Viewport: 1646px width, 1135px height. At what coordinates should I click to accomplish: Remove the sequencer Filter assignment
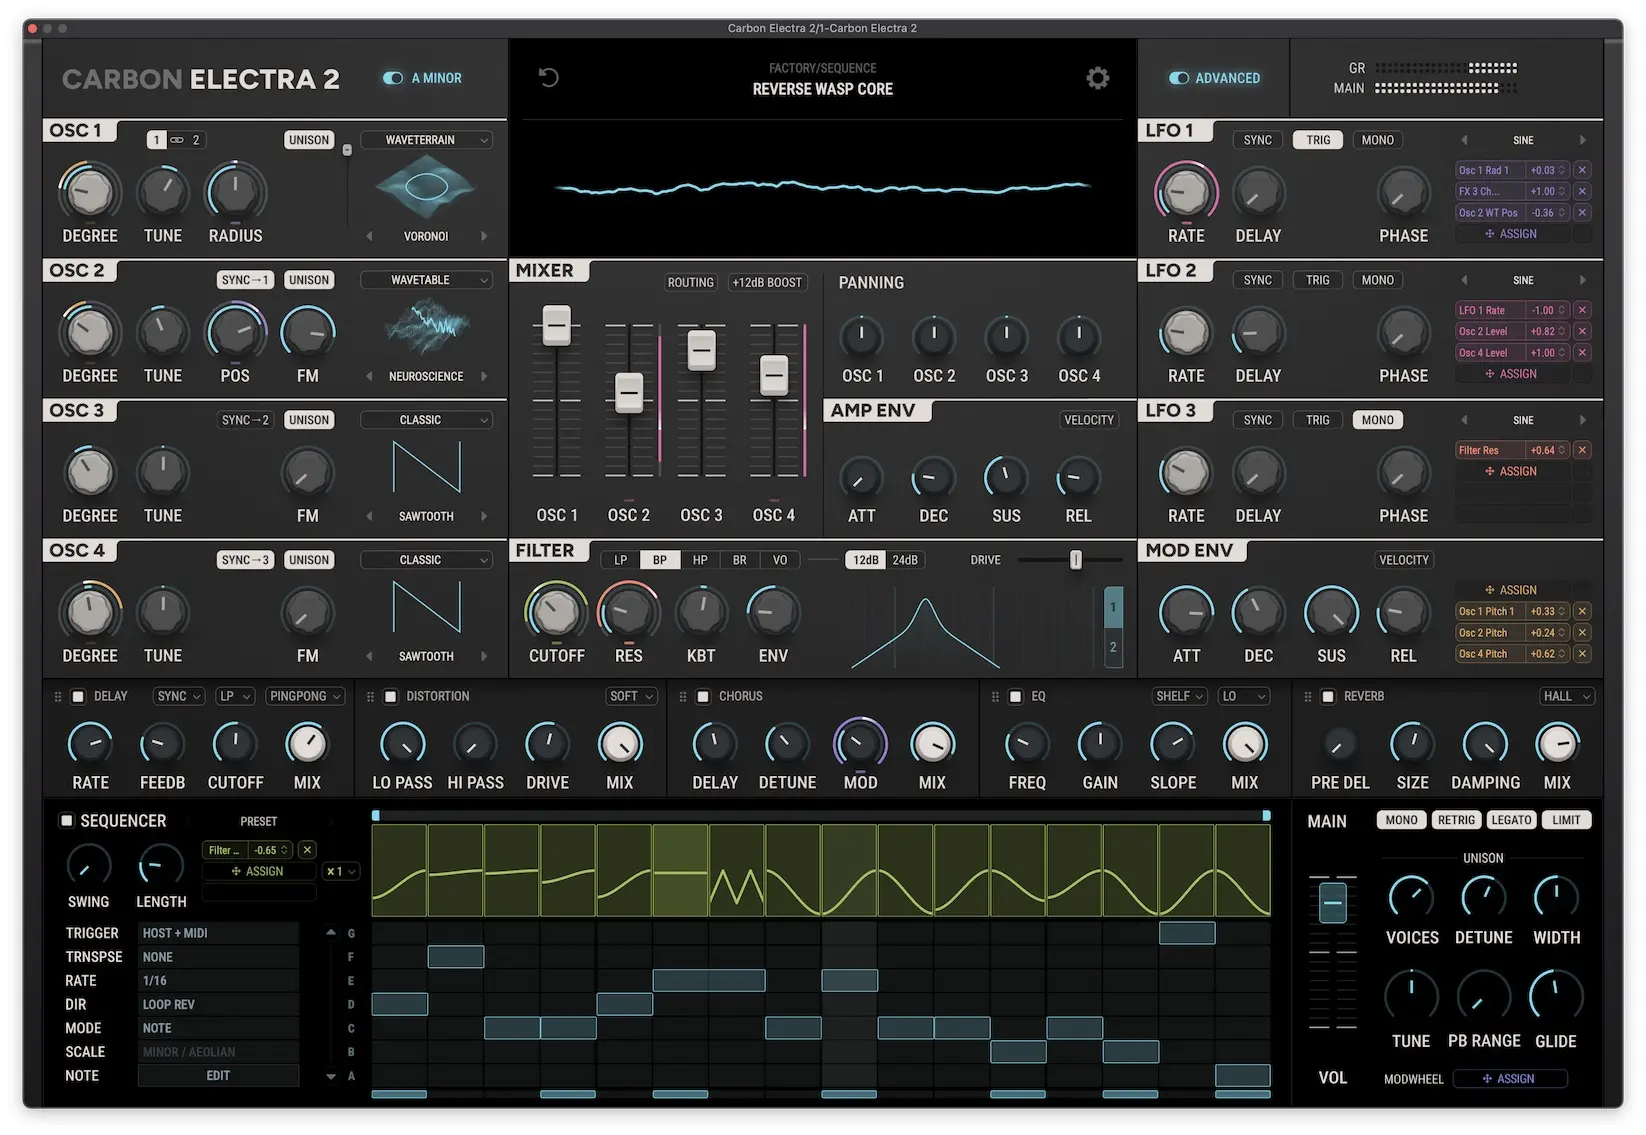307,850
